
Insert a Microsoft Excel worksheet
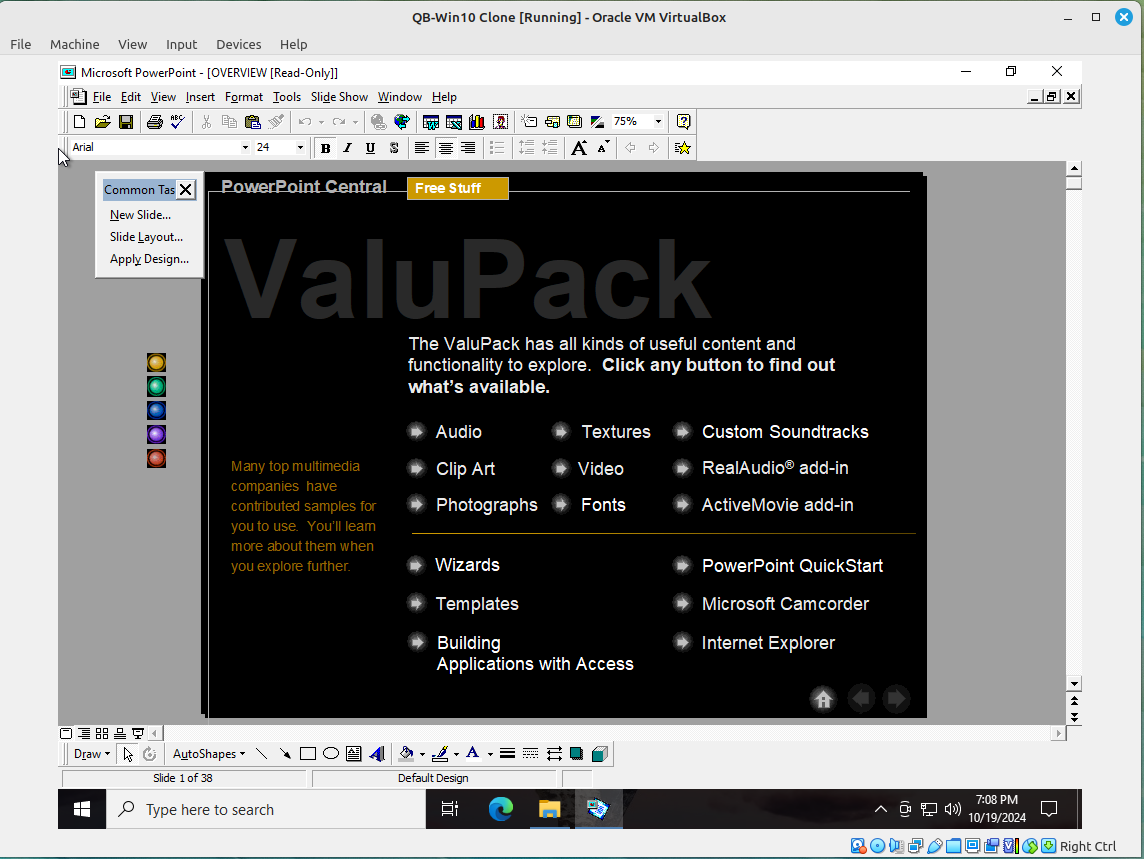click(x=454, y=122)
